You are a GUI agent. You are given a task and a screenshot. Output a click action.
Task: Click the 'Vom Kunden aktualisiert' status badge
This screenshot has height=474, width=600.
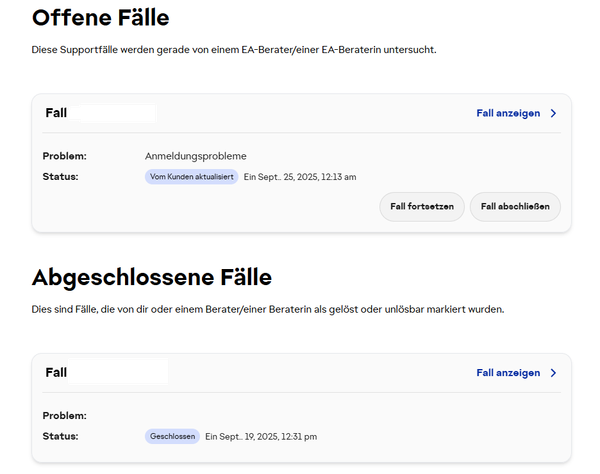pyautogui.click(x=191, y=177)
